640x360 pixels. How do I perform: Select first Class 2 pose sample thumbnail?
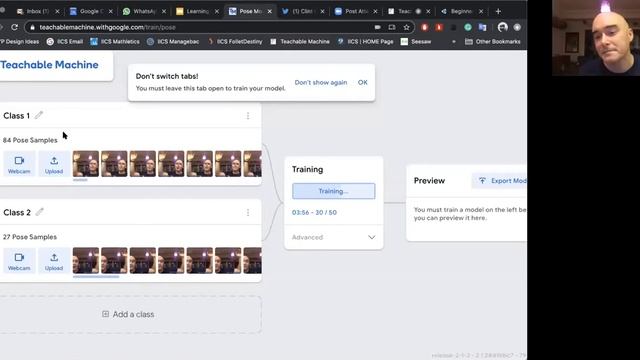86,260
